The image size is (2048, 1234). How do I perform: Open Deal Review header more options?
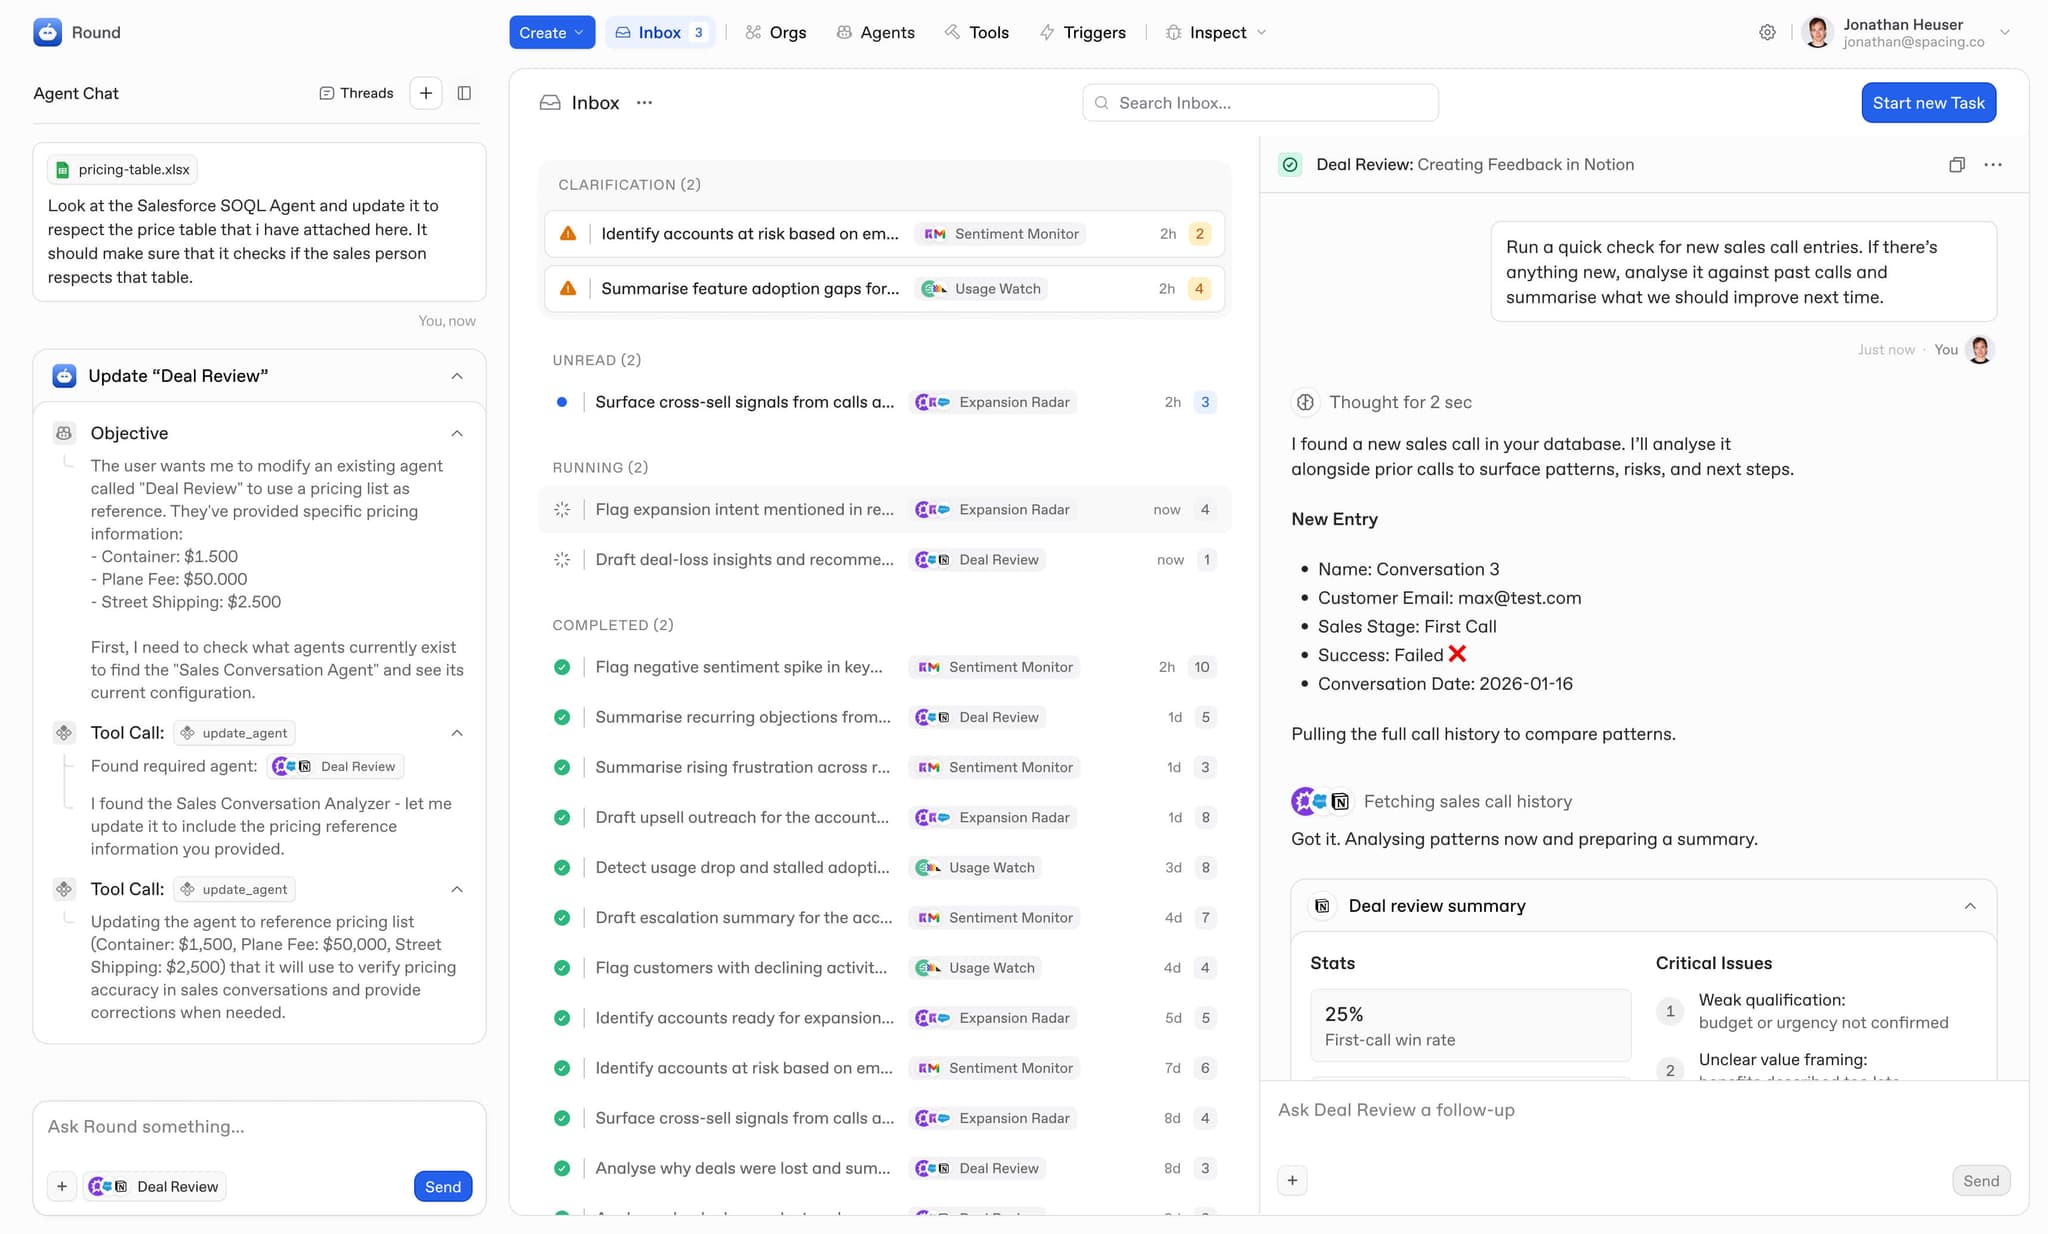point(1993,165)
